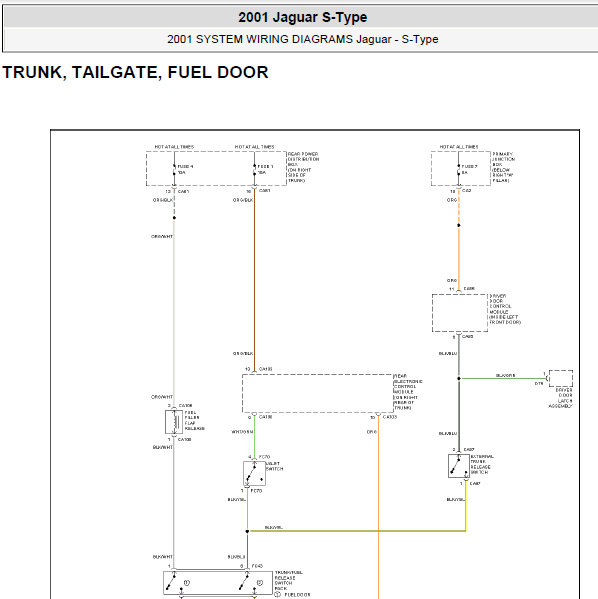This screenshot has width=598, height=599.
Task: Click the Rear Power Distribution Box label
Action: coord(303,167)
